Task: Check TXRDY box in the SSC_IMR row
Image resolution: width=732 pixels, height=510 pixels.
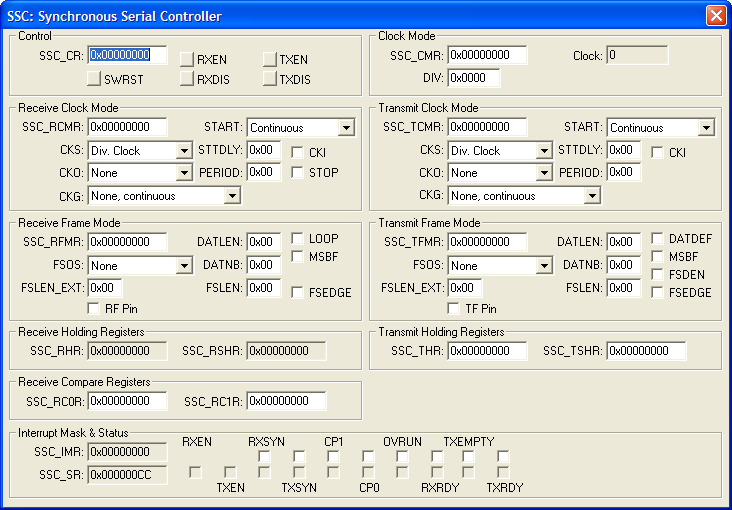Action: click(503, 456)
